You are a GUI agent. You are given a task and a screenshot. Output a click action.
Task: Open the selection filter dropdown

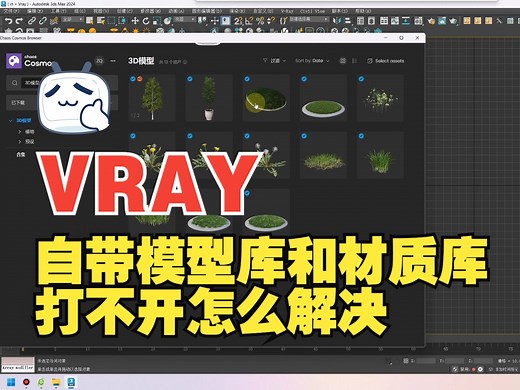click(72, 19)
